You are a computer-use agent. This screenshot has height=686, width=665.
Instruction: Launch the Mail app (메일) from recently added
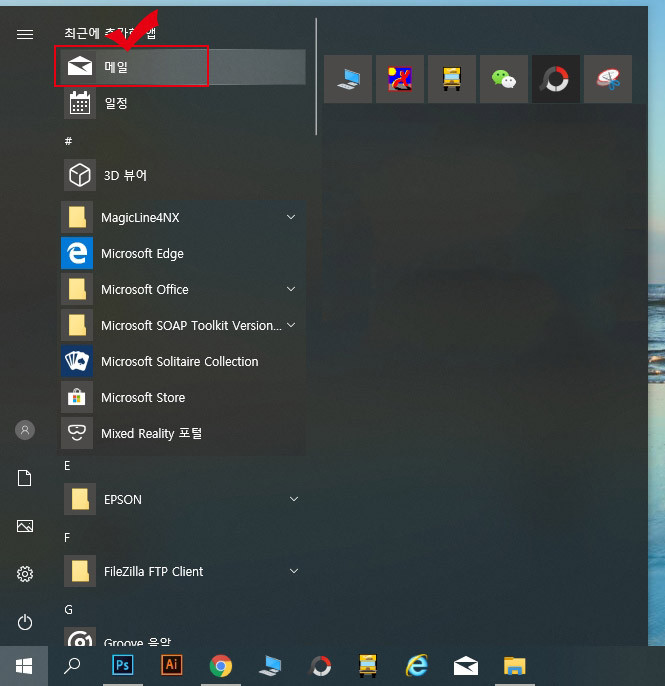pos(183,66)
